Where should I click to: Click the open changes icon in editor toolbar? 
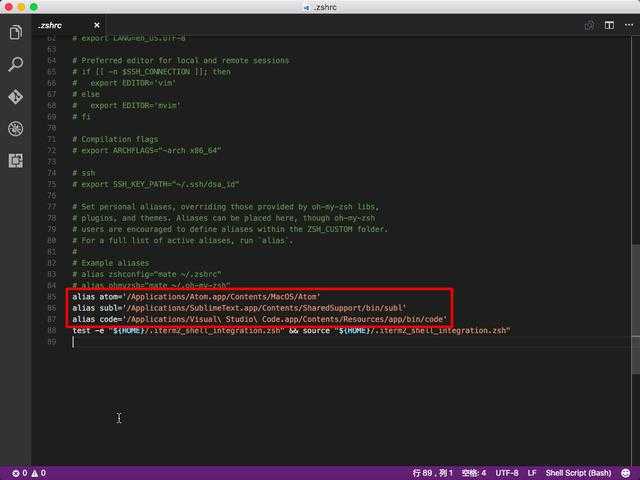click(x=589, y=25)
